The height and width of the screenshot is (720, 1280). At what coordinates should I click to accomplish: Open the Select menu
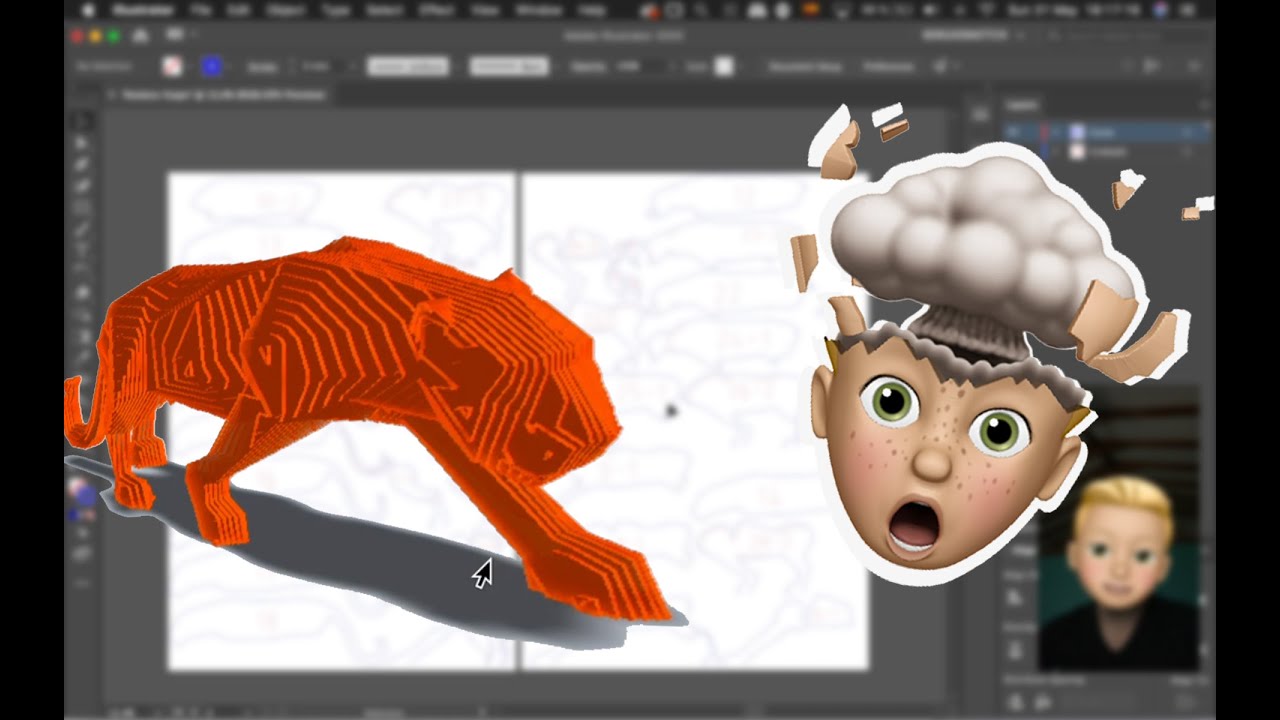tap(387, 10)
